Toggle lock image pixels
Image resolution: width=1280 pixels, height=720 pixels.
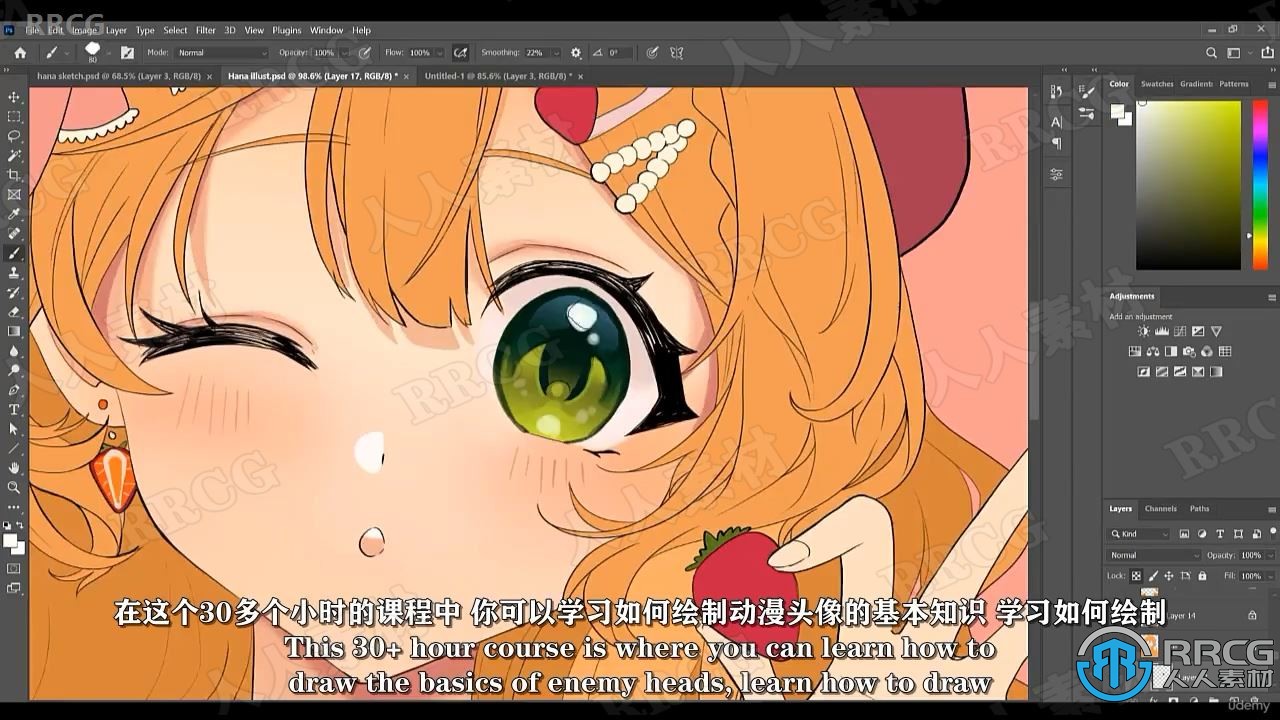click(x=1153, y=576)
